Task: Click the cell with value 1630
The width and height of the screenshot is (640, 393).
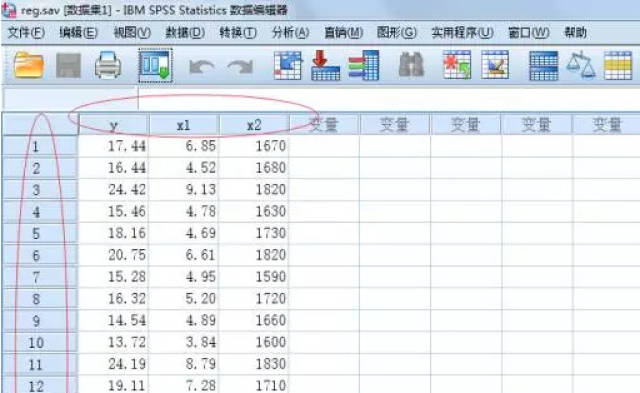Action: pos(254,212)
